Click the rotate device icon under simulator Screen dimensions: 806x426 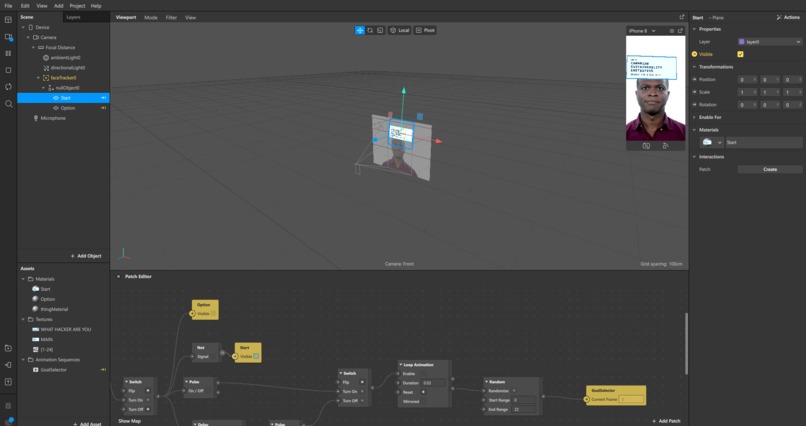click(x=665, y=146)
